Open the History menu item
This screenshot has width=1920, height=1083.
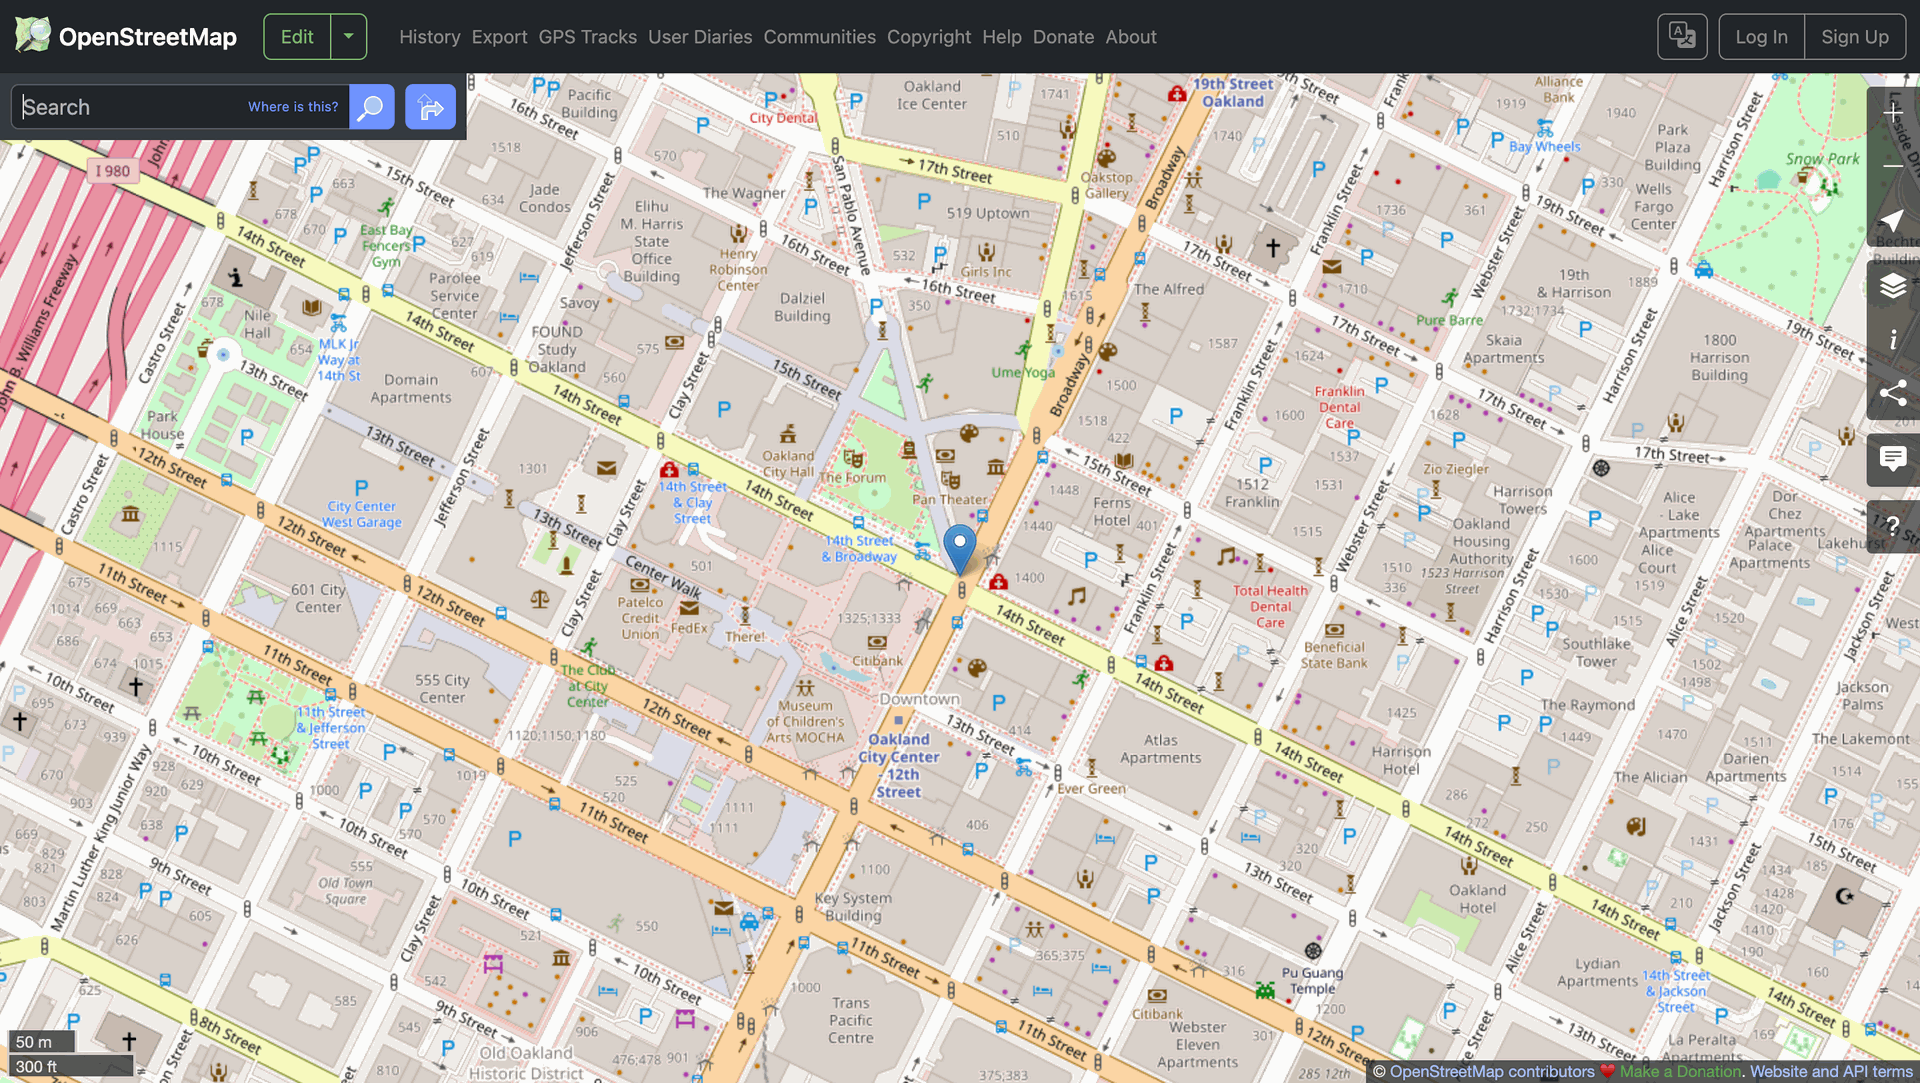pyautogui.click(x=430, y=37)
